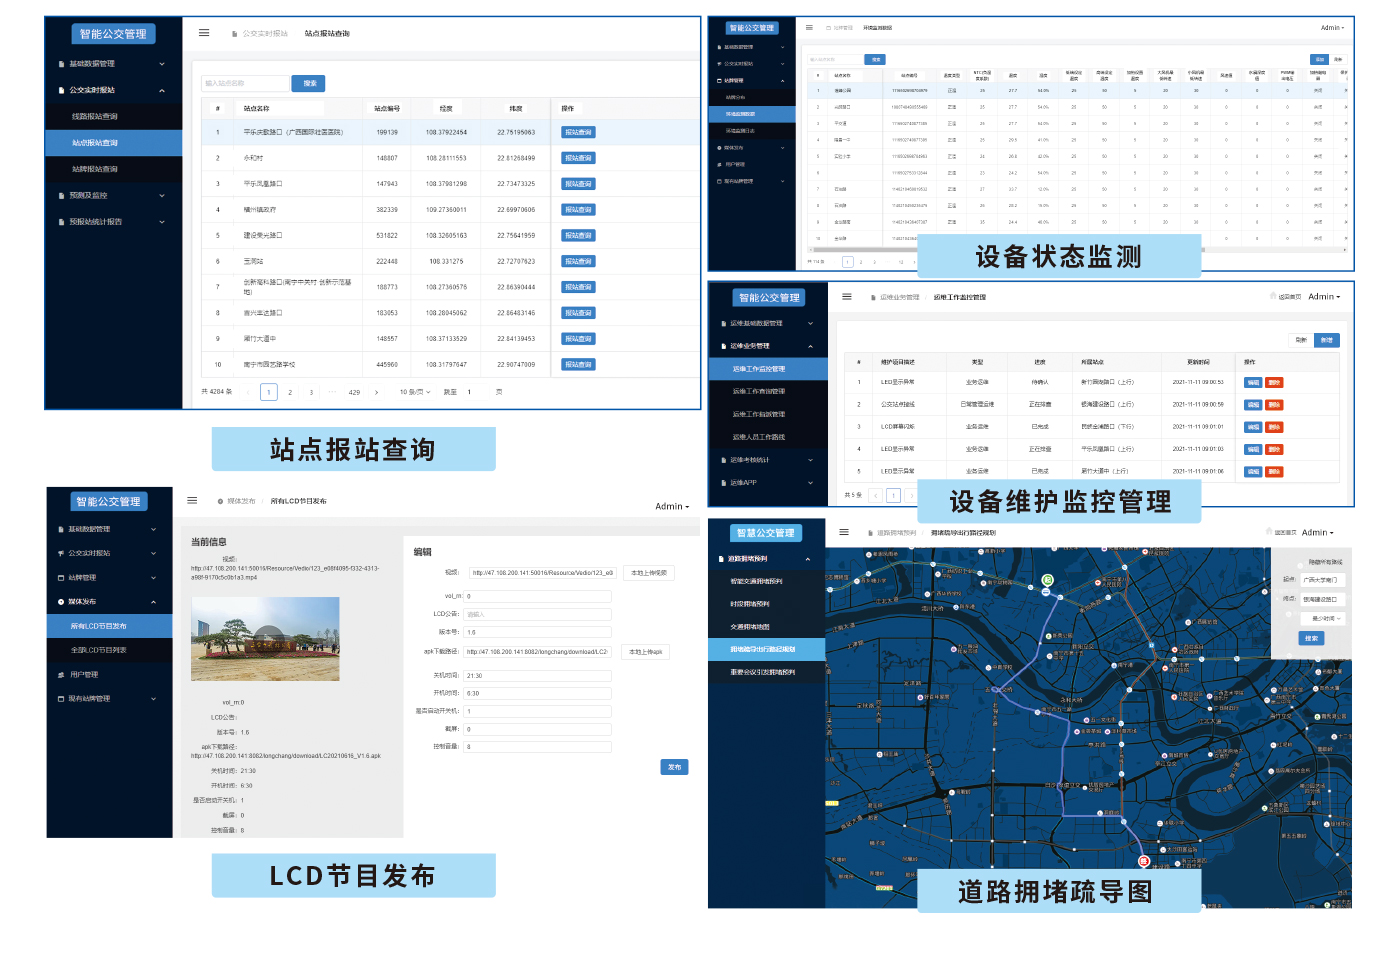Expand 基础数据管理 in the station query sidebar

click(x=113, y=64)
